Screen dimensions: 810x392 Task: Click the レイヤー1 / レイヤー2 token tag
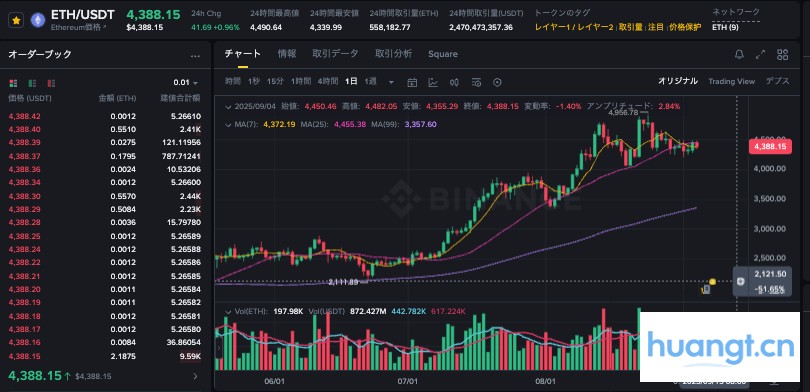(x=574, y=27)
